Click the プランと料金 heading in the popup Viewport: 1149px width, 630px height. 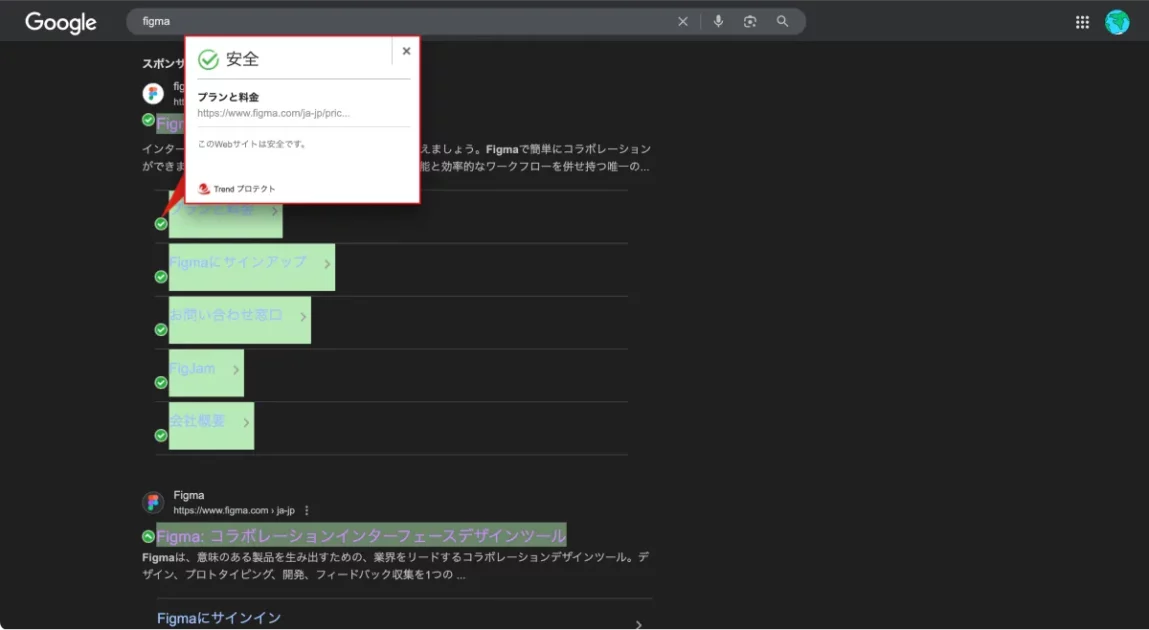(228, 97)
